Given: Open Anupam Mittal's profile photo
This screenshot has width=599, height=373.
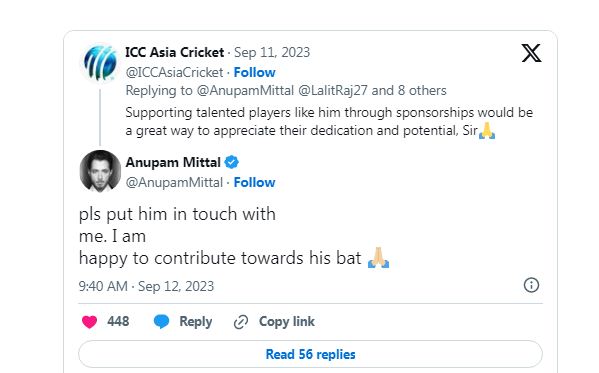Looking at the screenshot, I should (100, 170).
